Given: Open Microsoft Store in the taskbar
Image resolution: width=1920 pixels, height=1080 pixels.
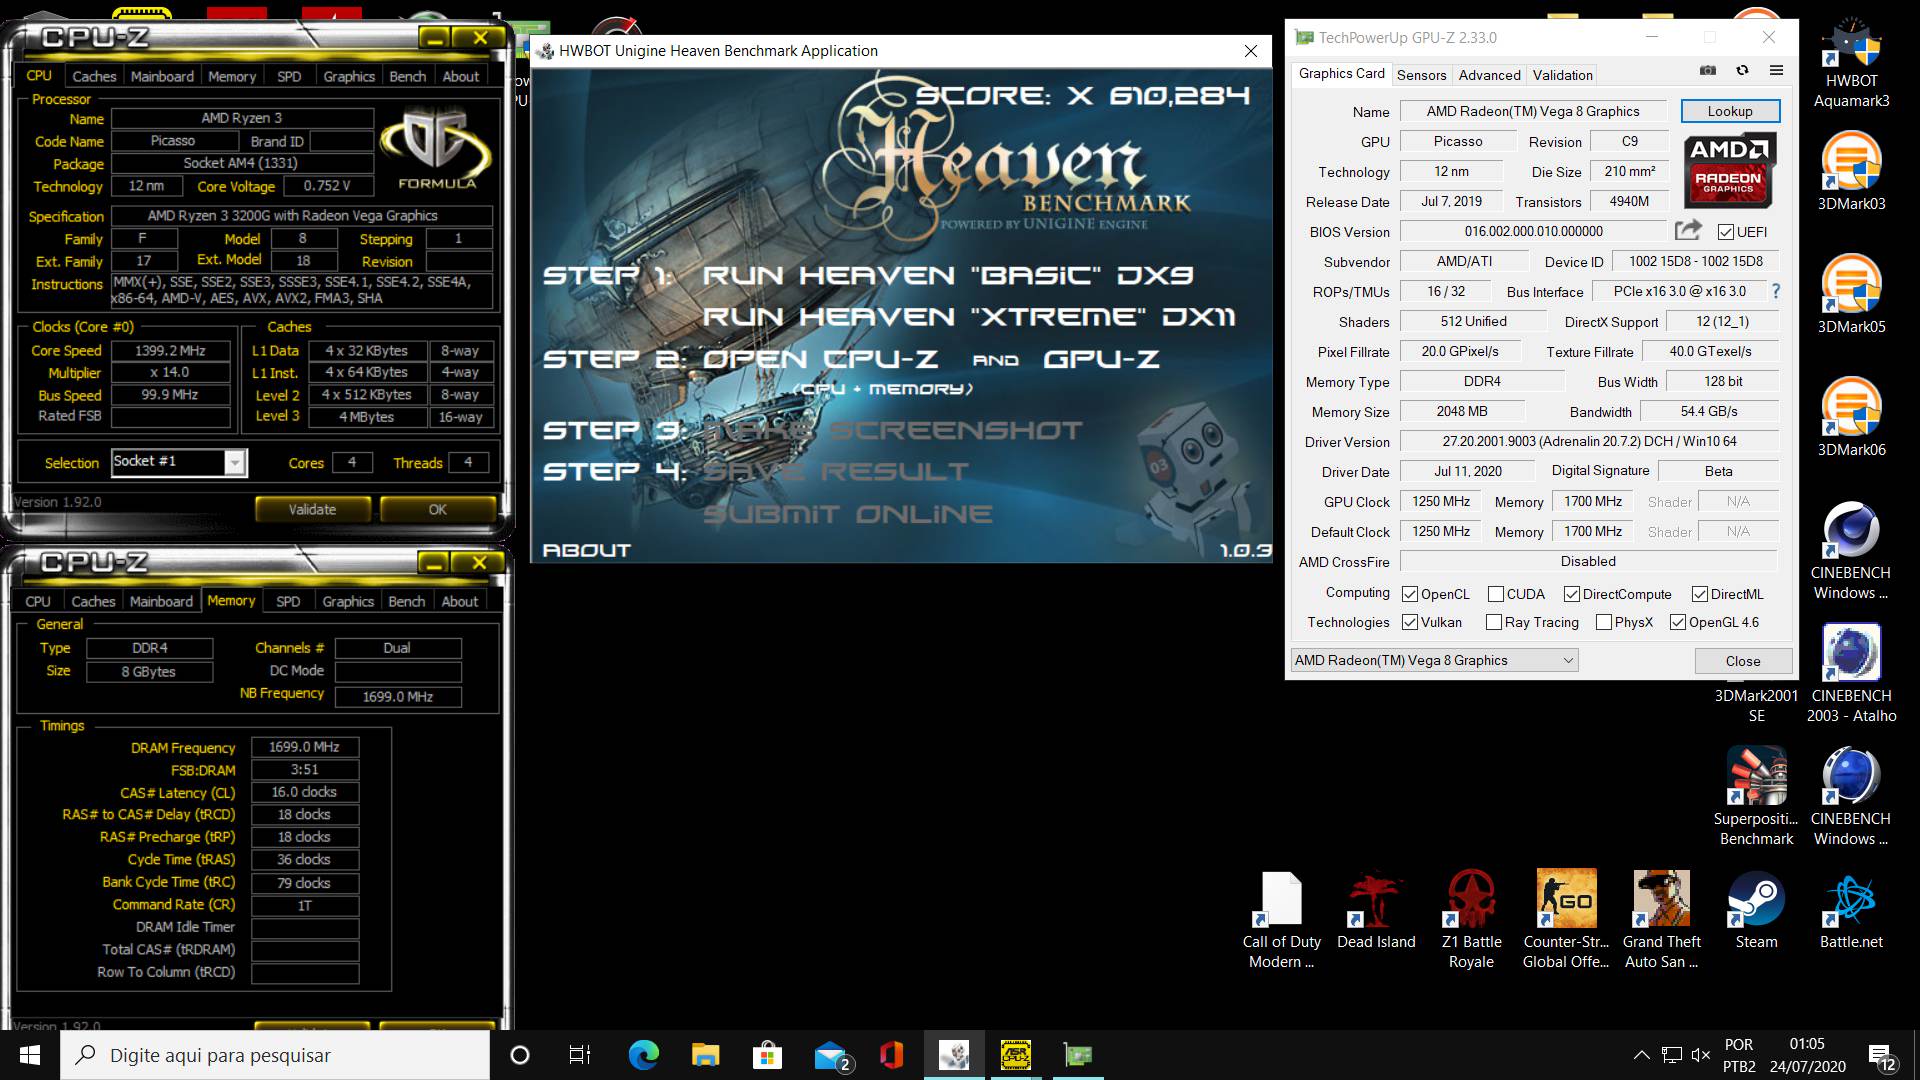Looking at the screenshot, I should (x=767, y=1055).
